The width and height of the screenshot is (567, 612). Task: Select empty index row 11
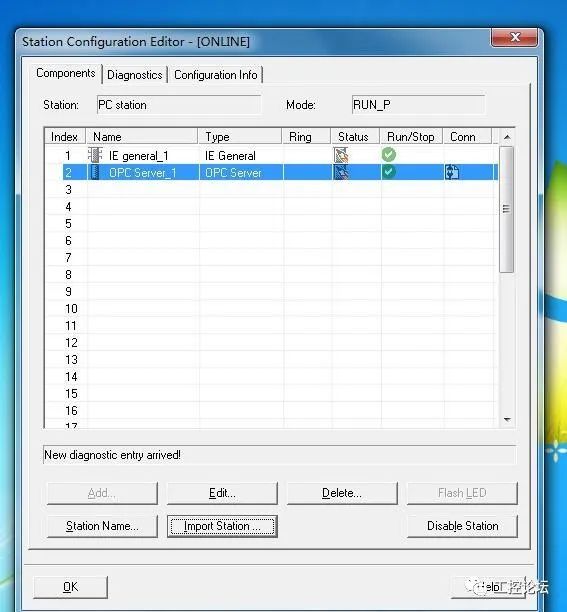click(x=71, y=326)
